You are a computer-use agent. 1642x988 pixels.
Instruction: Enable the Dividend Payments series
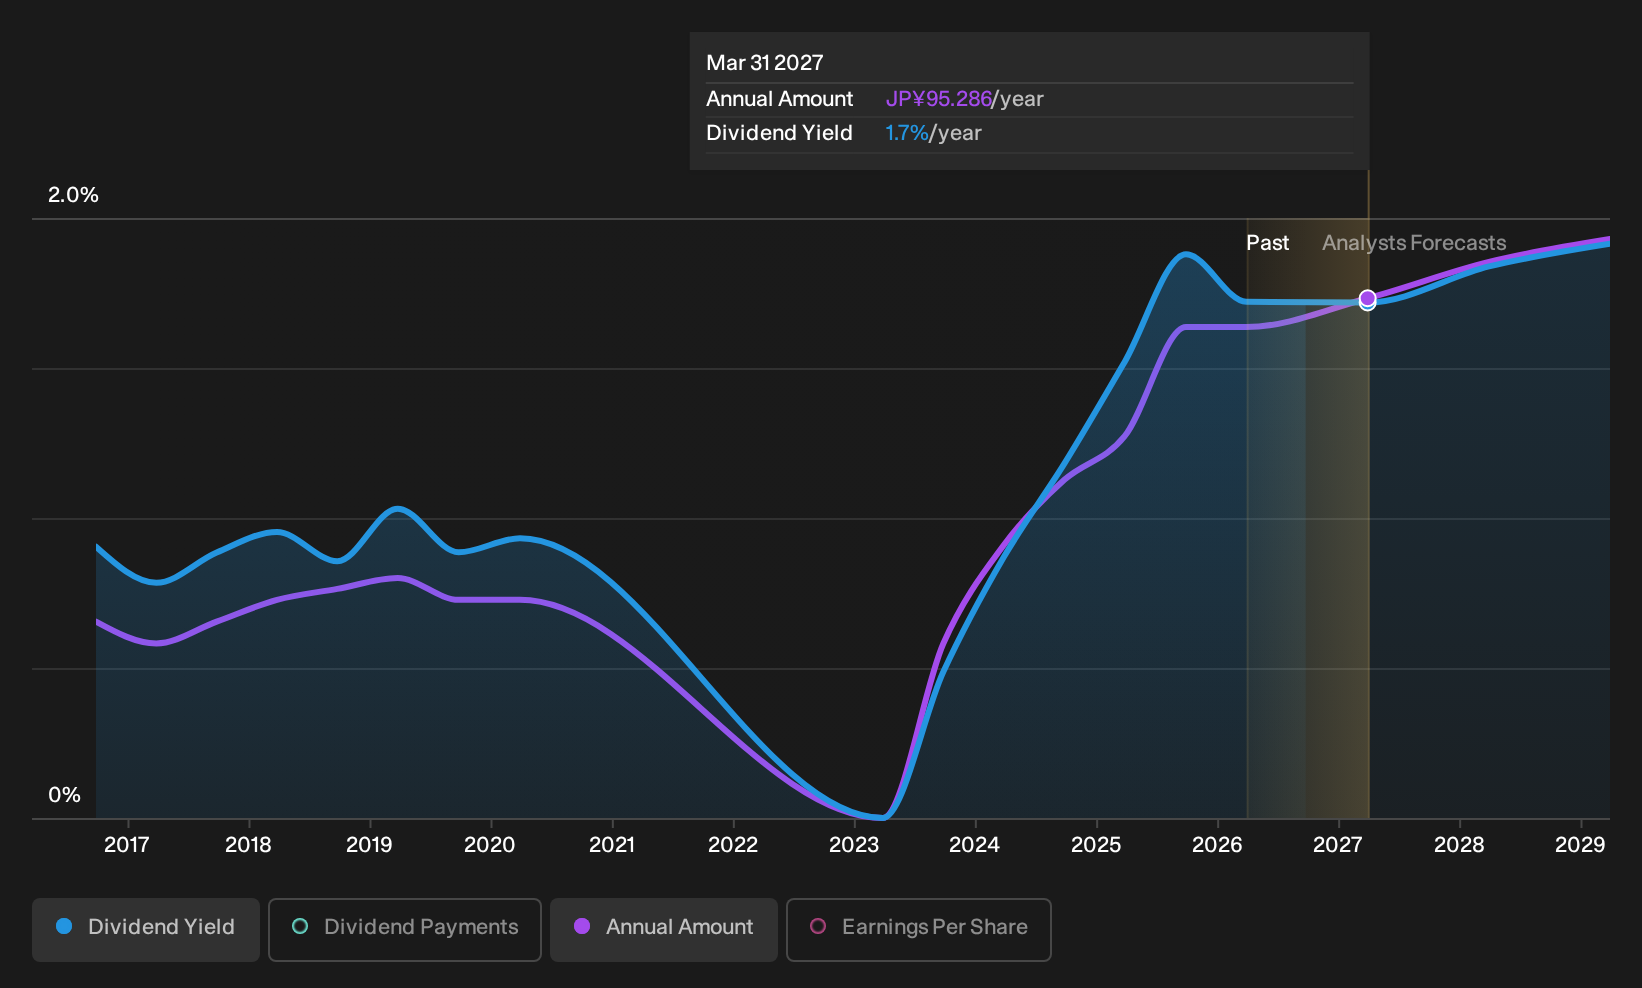[x=405, y=929]
